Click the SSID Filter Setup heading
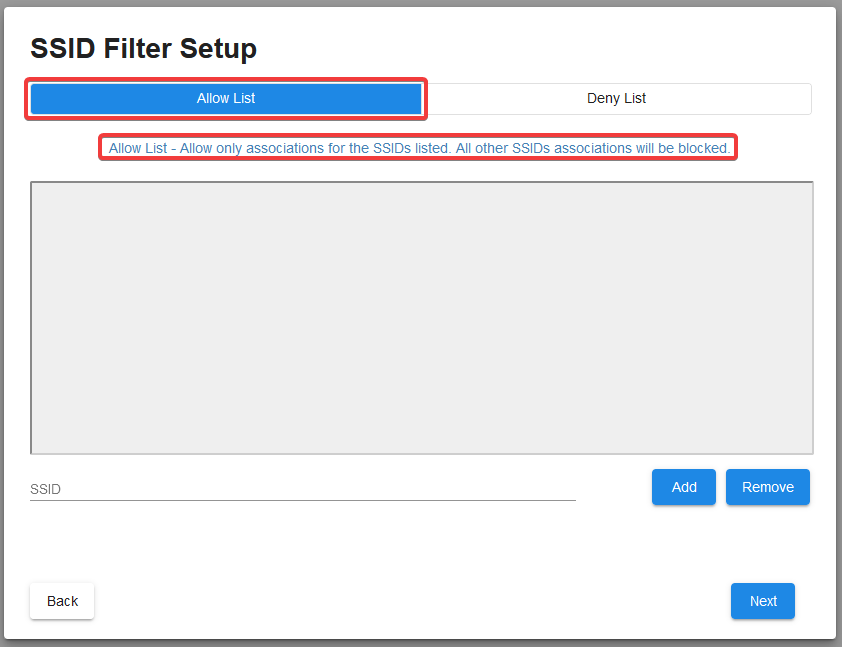Viewport: 842px width, 647px height. click(x=143, y=48)
